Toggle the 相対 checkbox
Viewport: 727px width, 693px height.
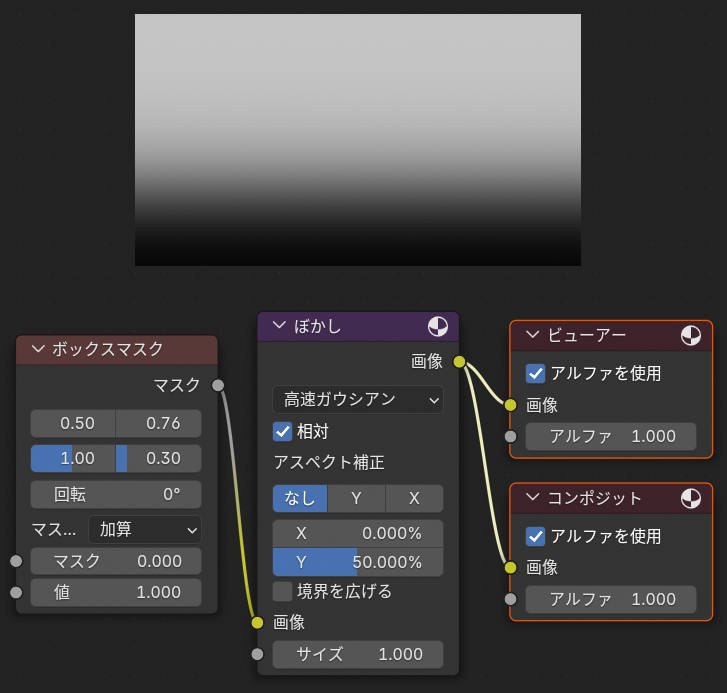pos(282,432)
